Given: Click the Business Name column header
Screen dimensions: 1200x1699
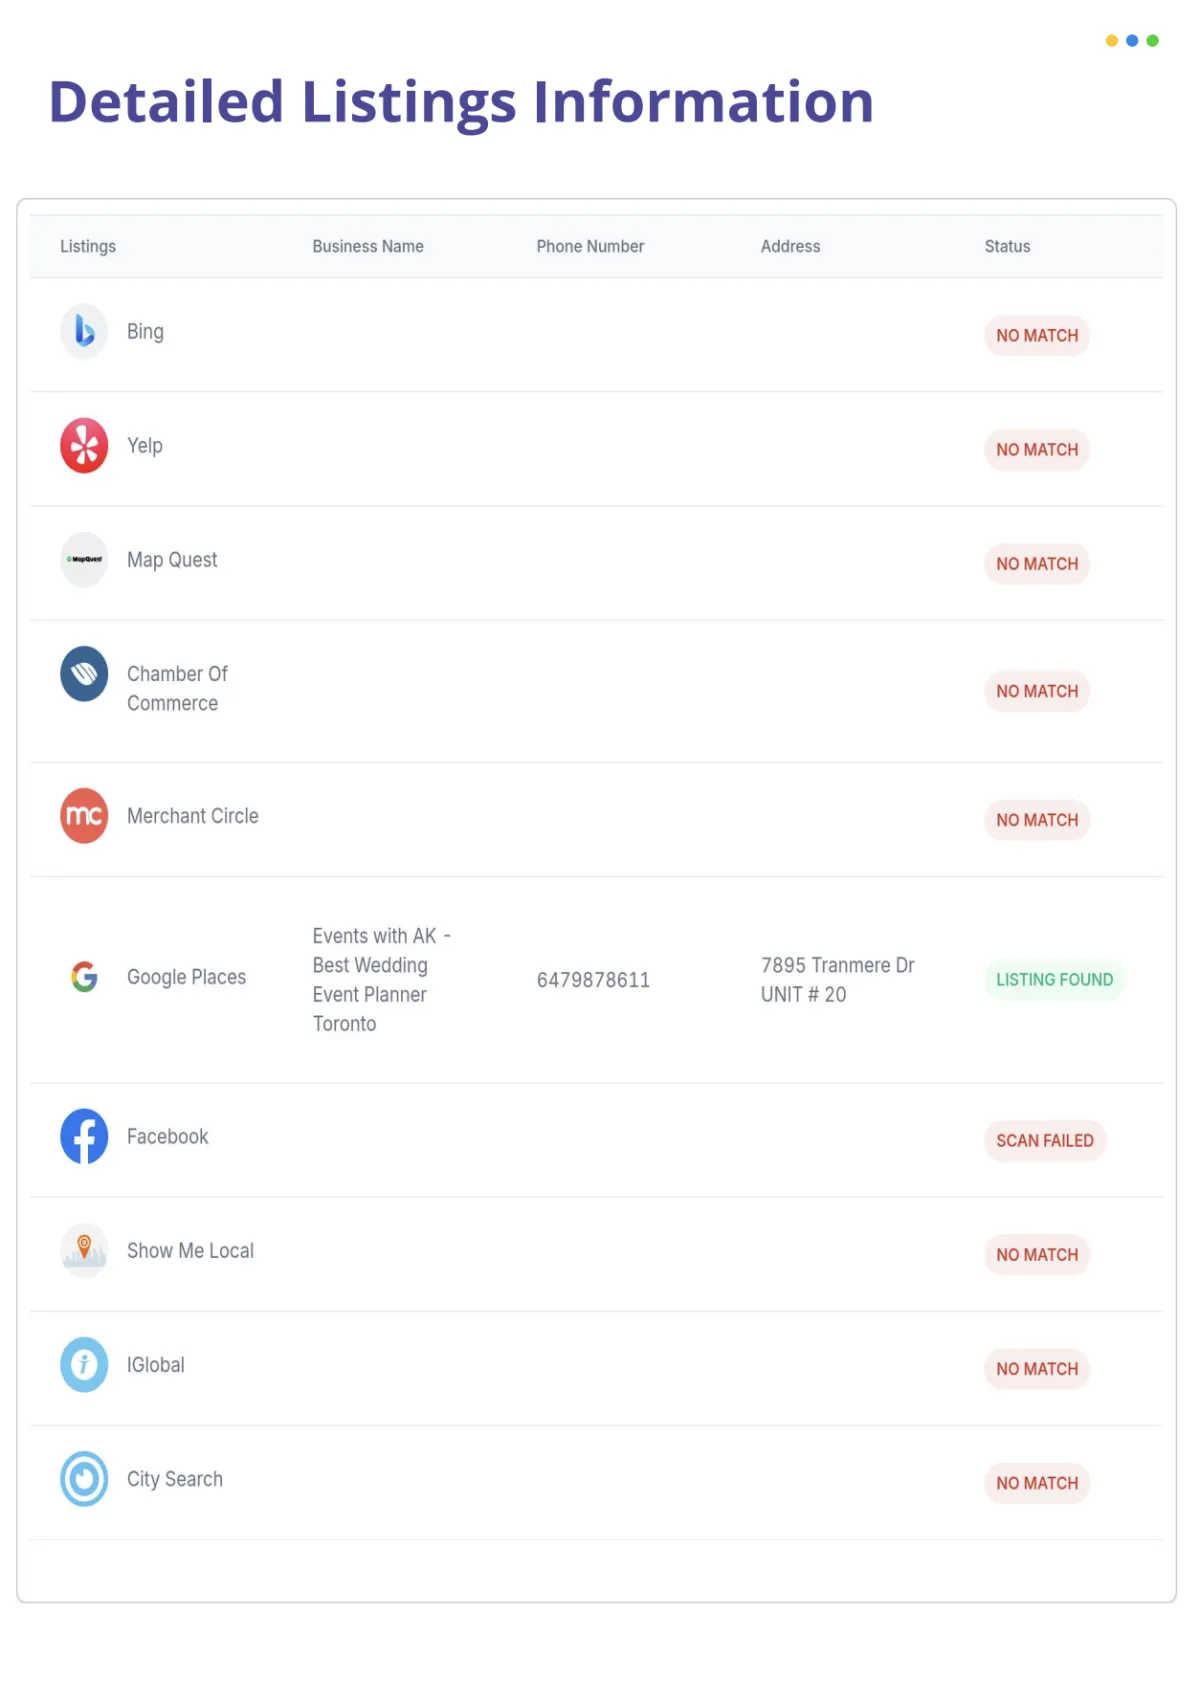Looking at the screenshot, I should click(x=368, y=246).
